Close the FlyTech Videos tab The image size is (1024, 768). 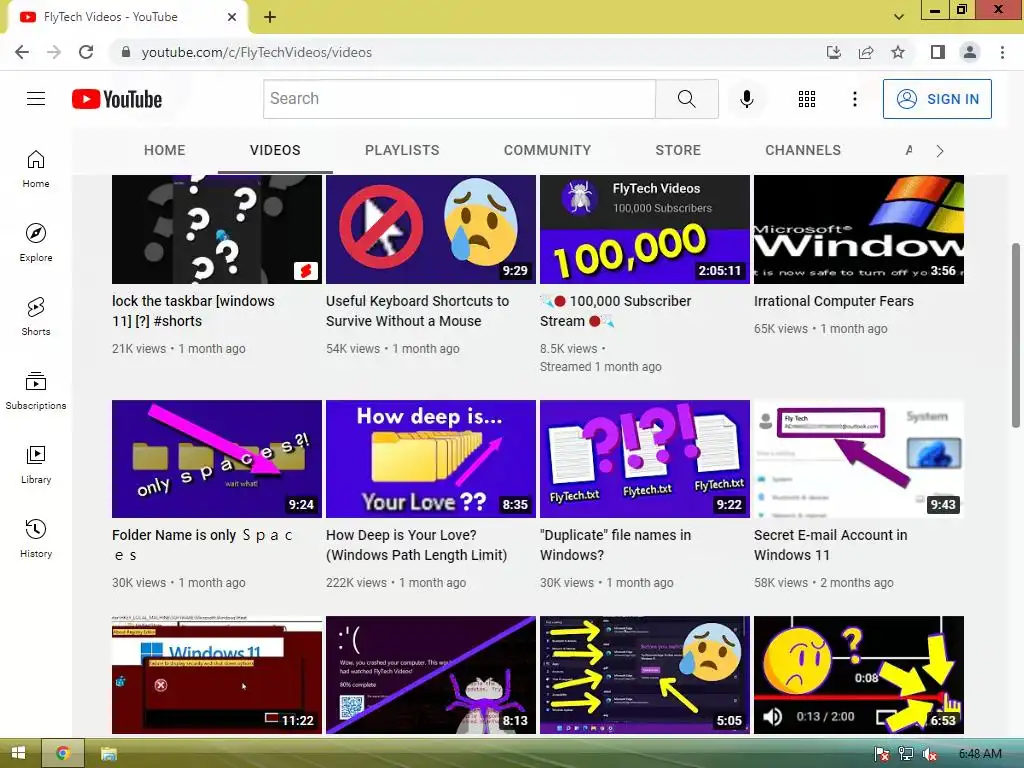click(232, 17)
